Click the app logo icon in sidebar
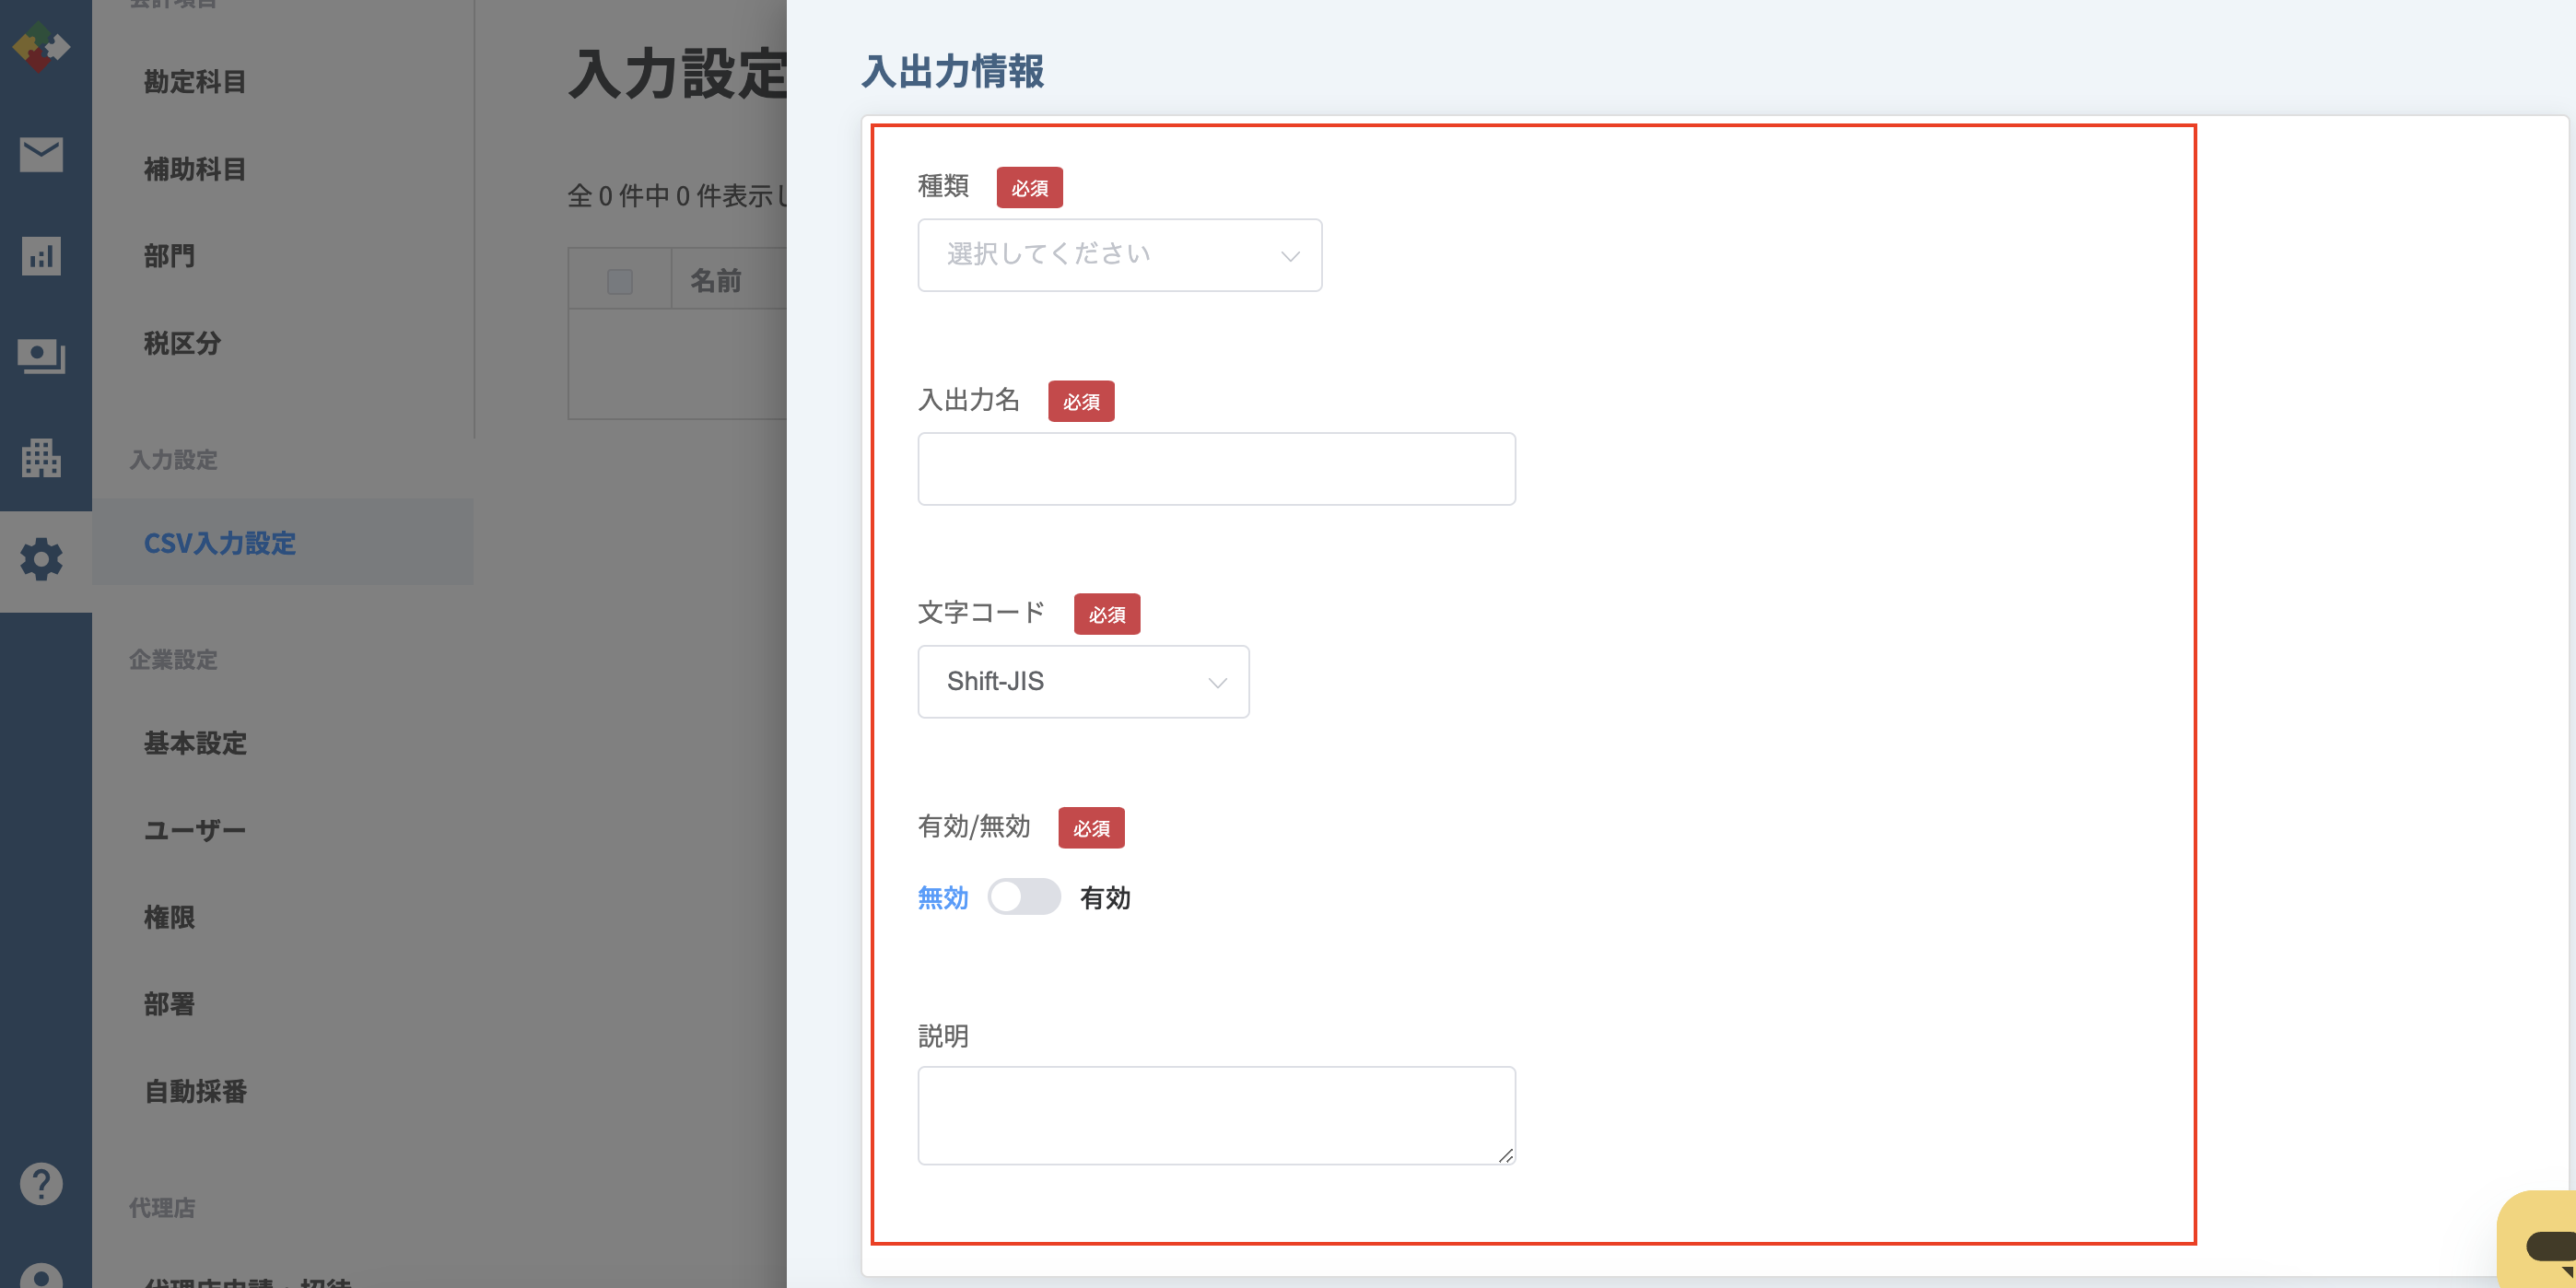The image size is (2576, 1288). (x=41, y=46)
